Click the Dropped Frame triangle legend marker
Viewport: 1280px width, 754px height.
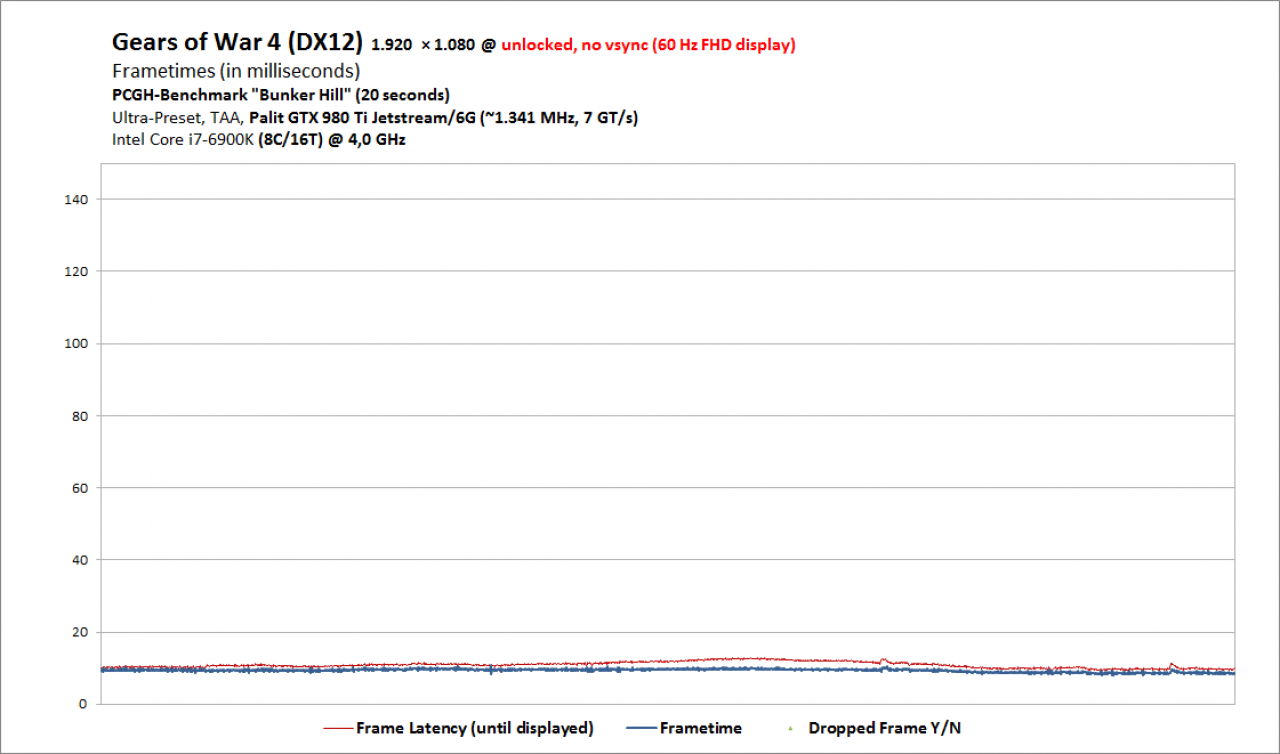point(790,728)
